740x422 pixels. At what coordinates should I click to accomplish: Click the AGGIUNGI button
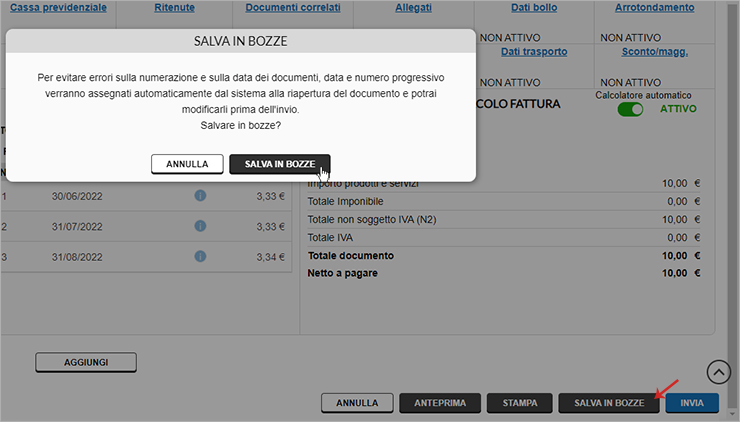point(86,362)
